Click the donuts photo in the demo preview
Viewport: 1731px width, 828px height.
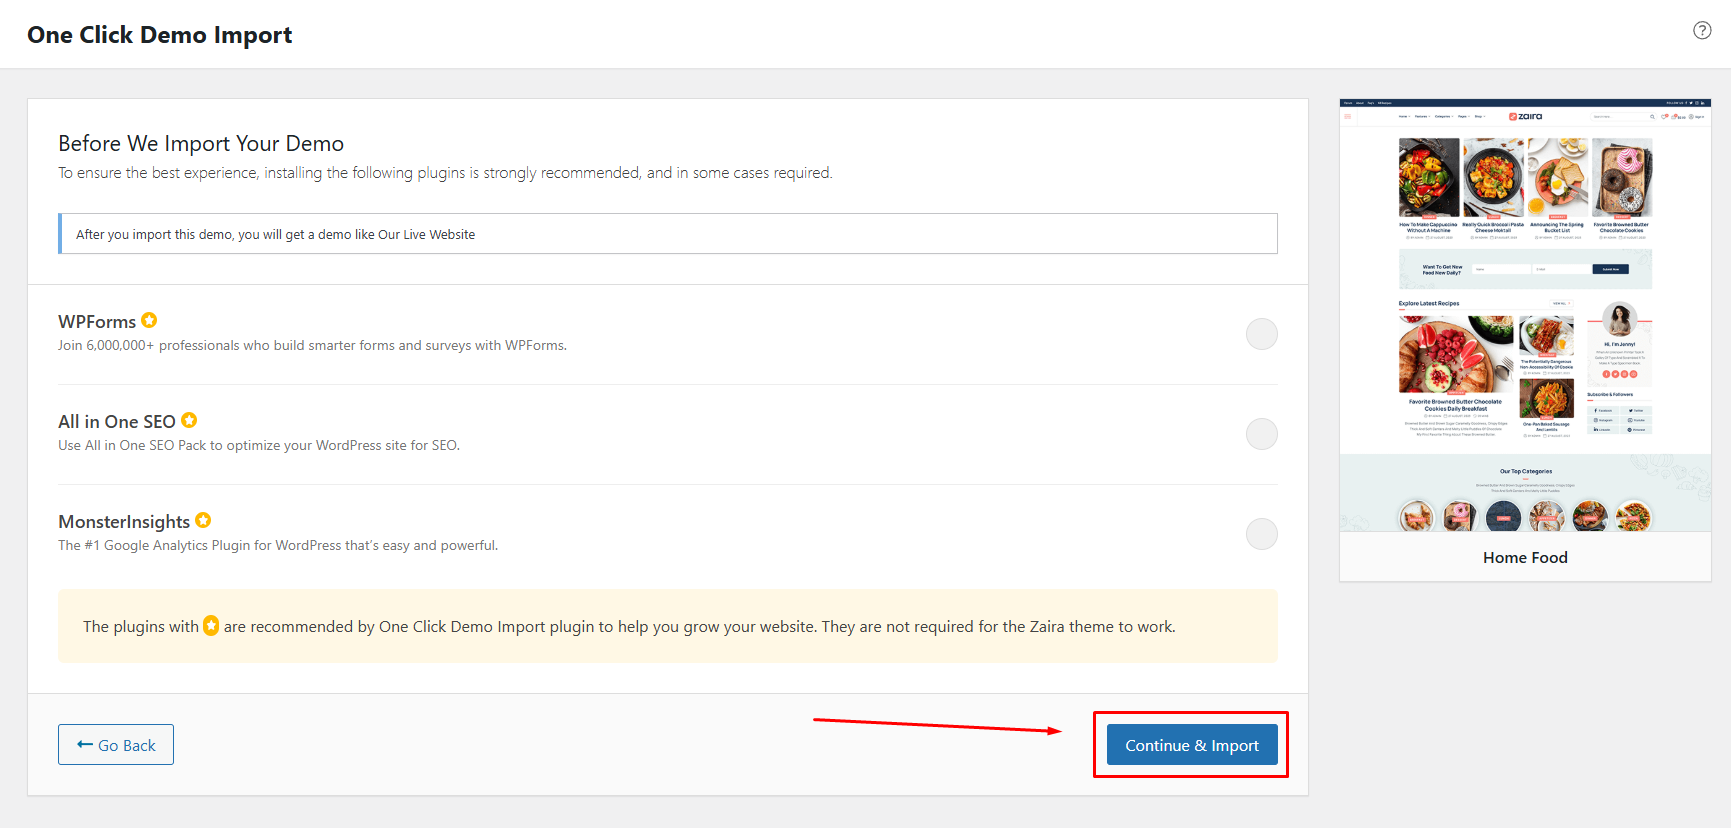point(1622,177)
